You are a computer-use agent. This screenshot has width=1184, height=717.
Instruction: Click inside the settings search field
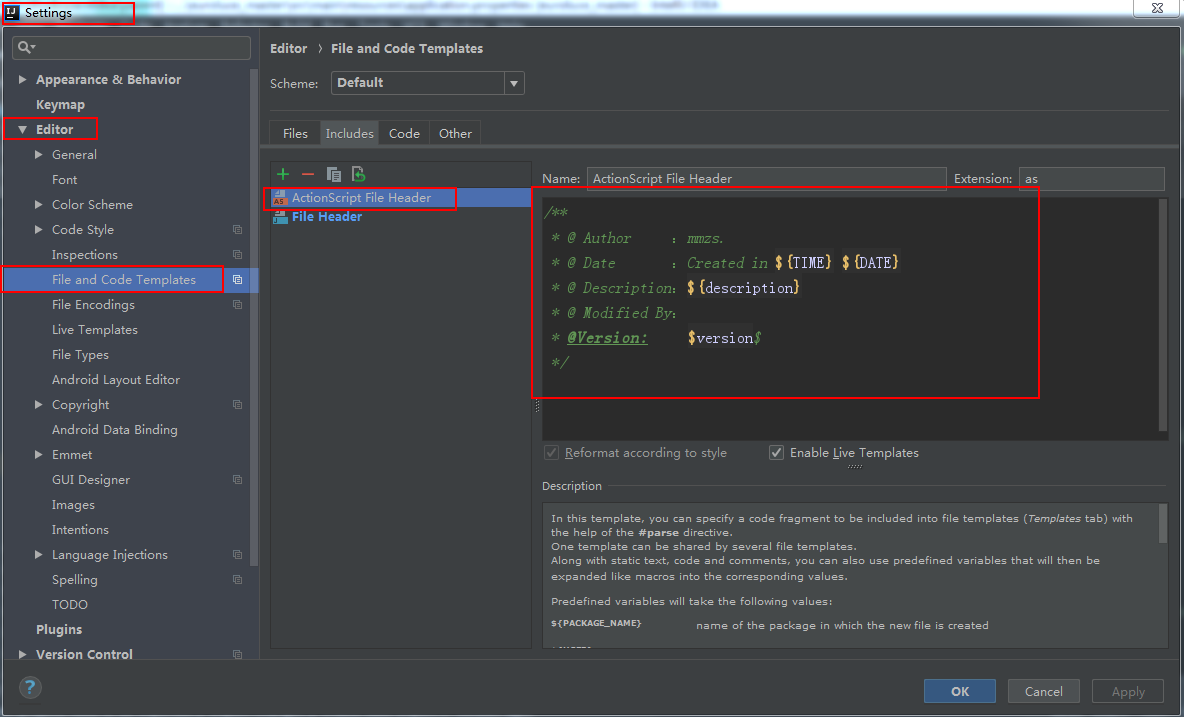[130, 47]
